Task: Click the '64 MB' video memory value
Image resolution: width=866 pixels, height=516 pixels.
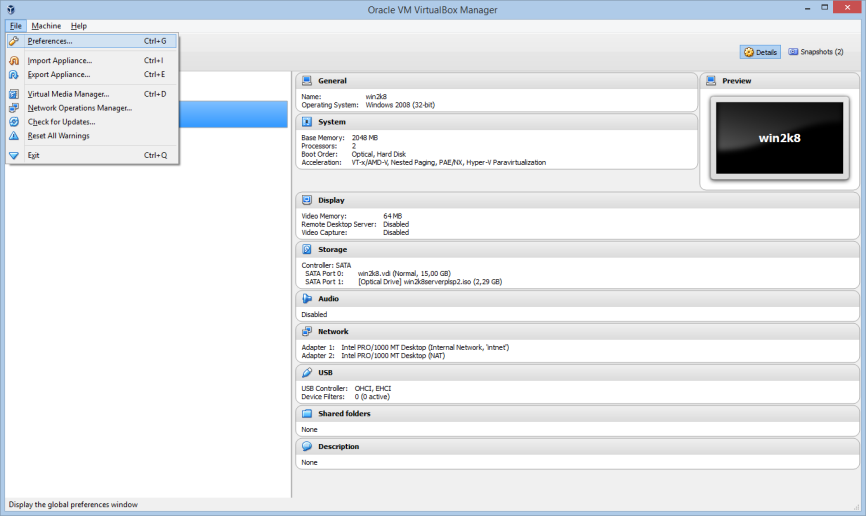Action: point(393,216)
